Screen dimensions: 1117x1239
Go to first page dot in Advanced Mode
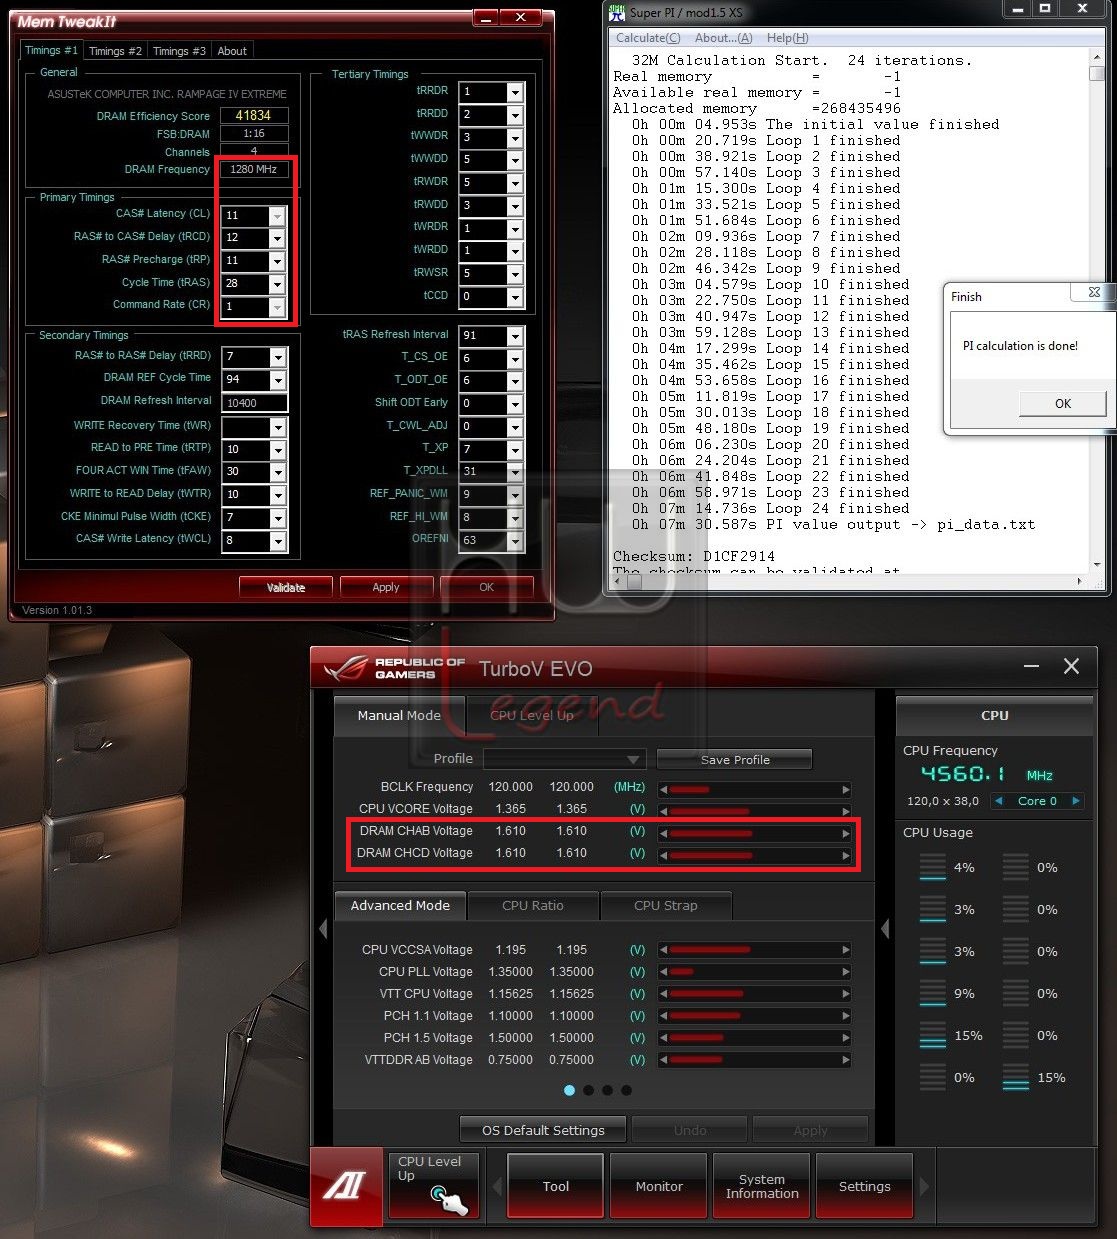(570, 1090)
